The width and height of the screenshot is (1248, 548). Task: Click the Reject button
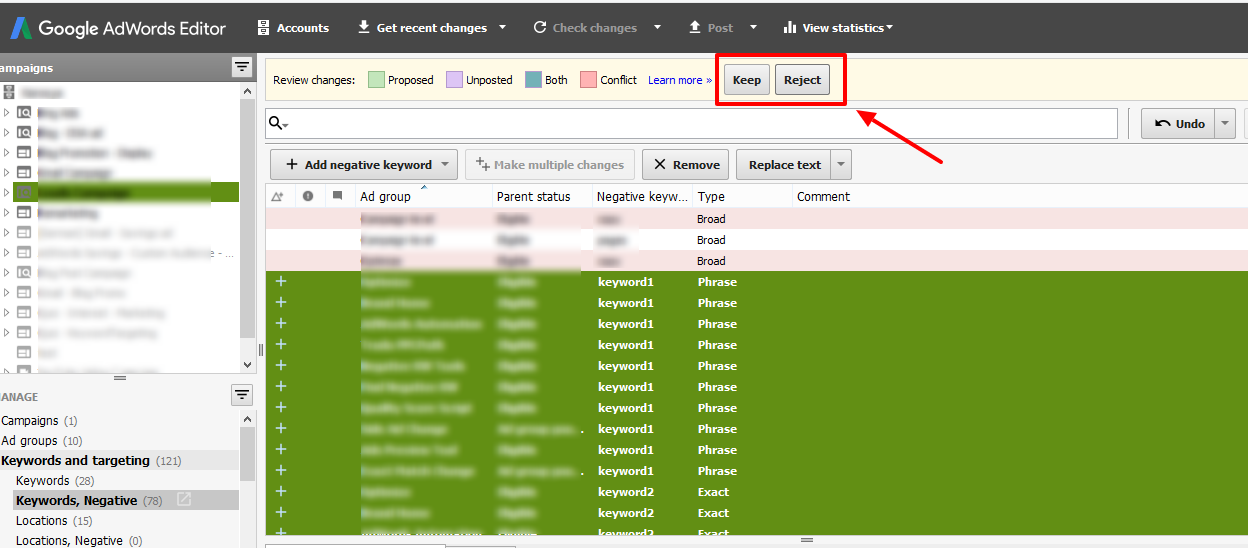click(802, 80)
